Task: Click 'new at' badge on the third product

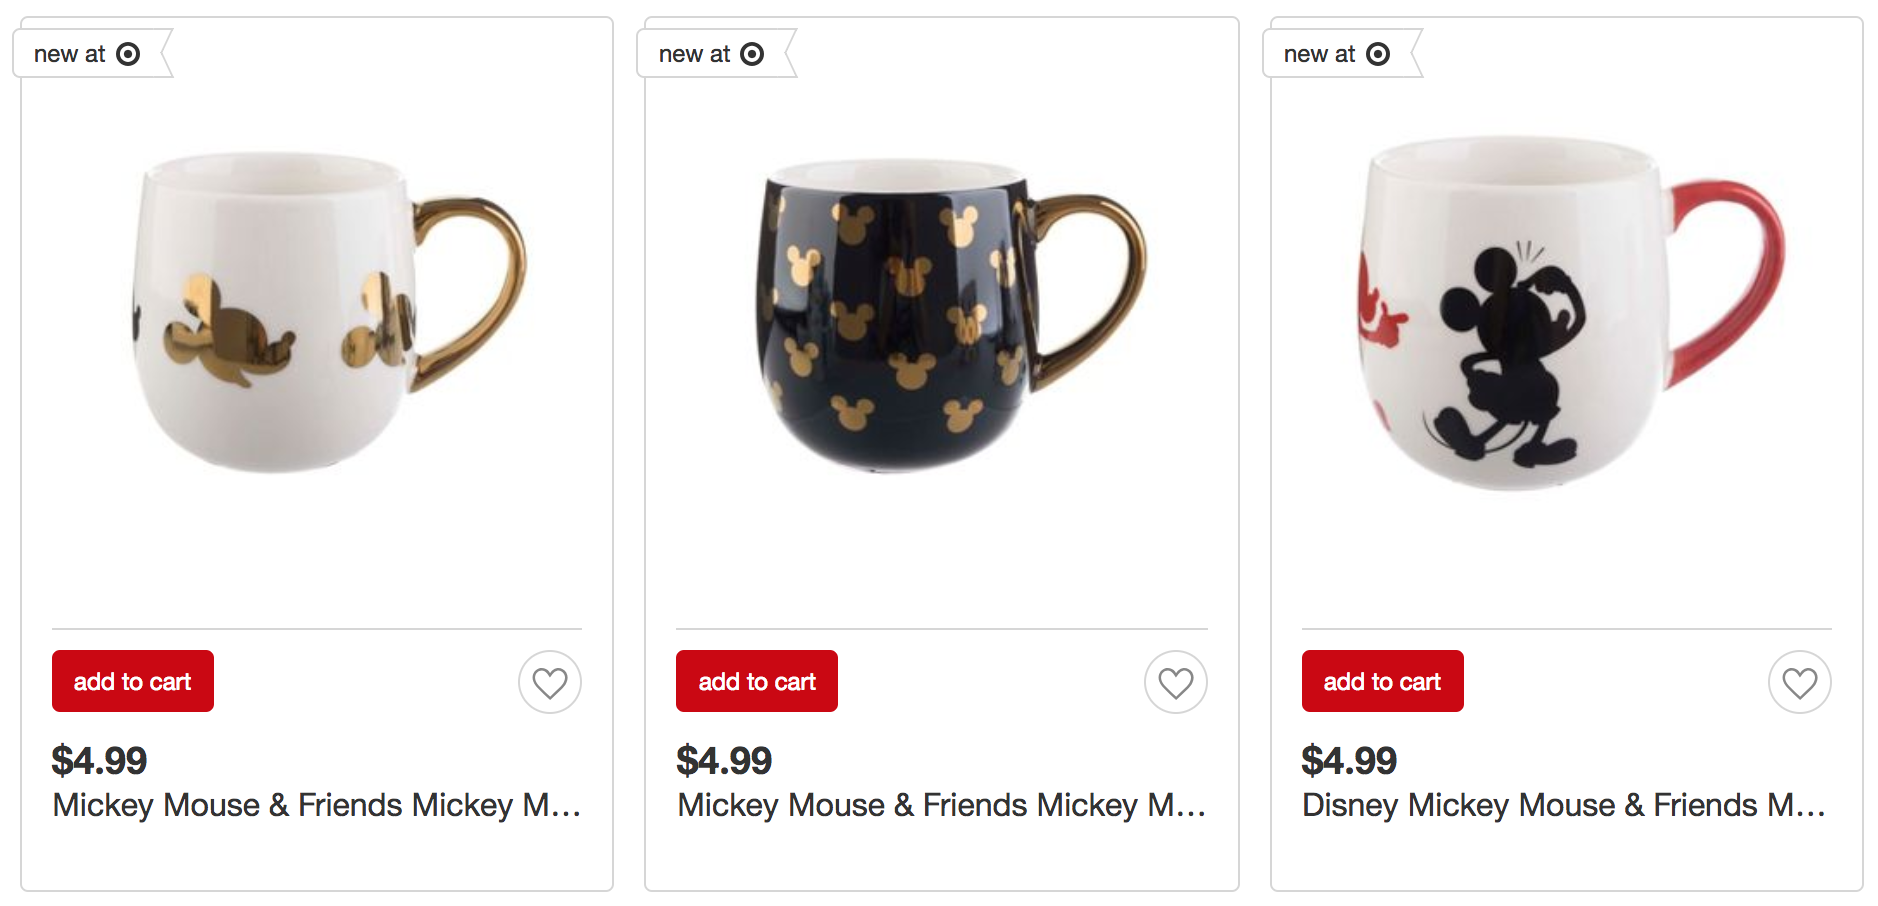Action: pos(1319,54)
